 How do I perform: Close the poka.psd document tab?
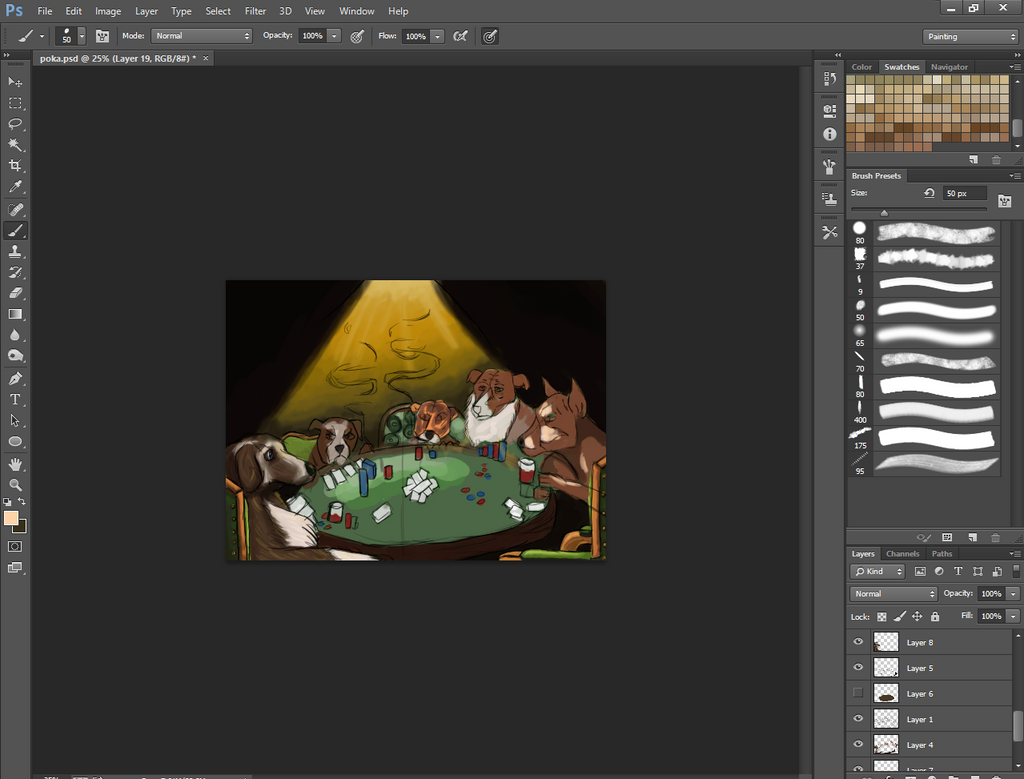click(206, 58)
